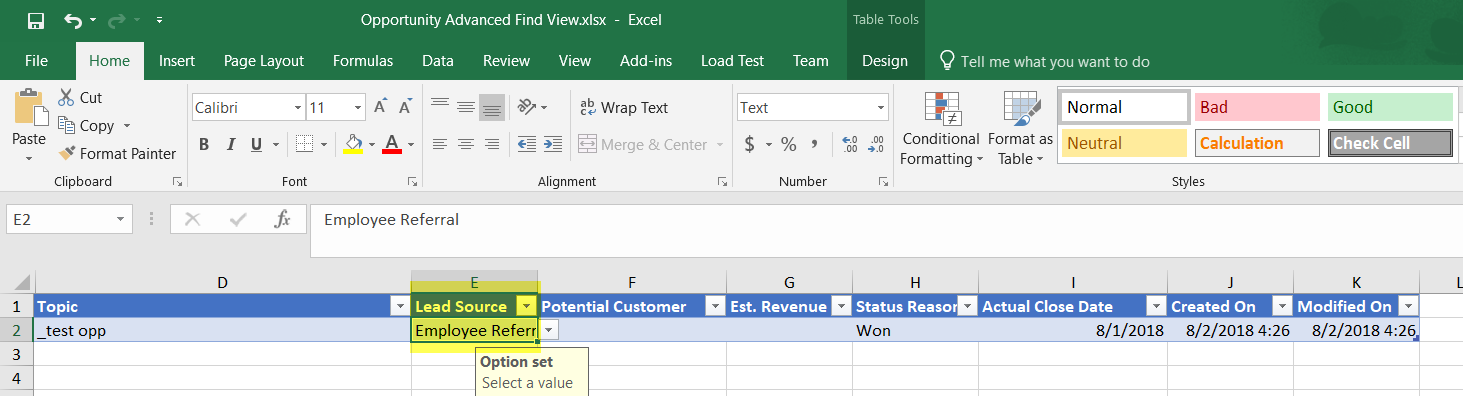1463x396 pixels.
Task: Save the workbook using the floppy disk icon
Action: coord(36,20)
